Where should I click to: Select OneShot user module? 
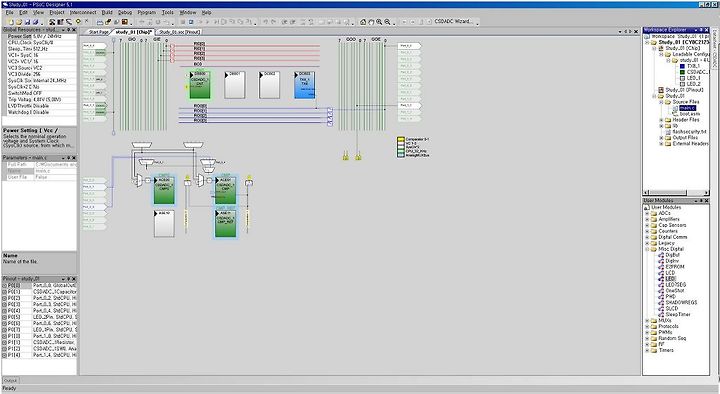click(x=675, y=291)
